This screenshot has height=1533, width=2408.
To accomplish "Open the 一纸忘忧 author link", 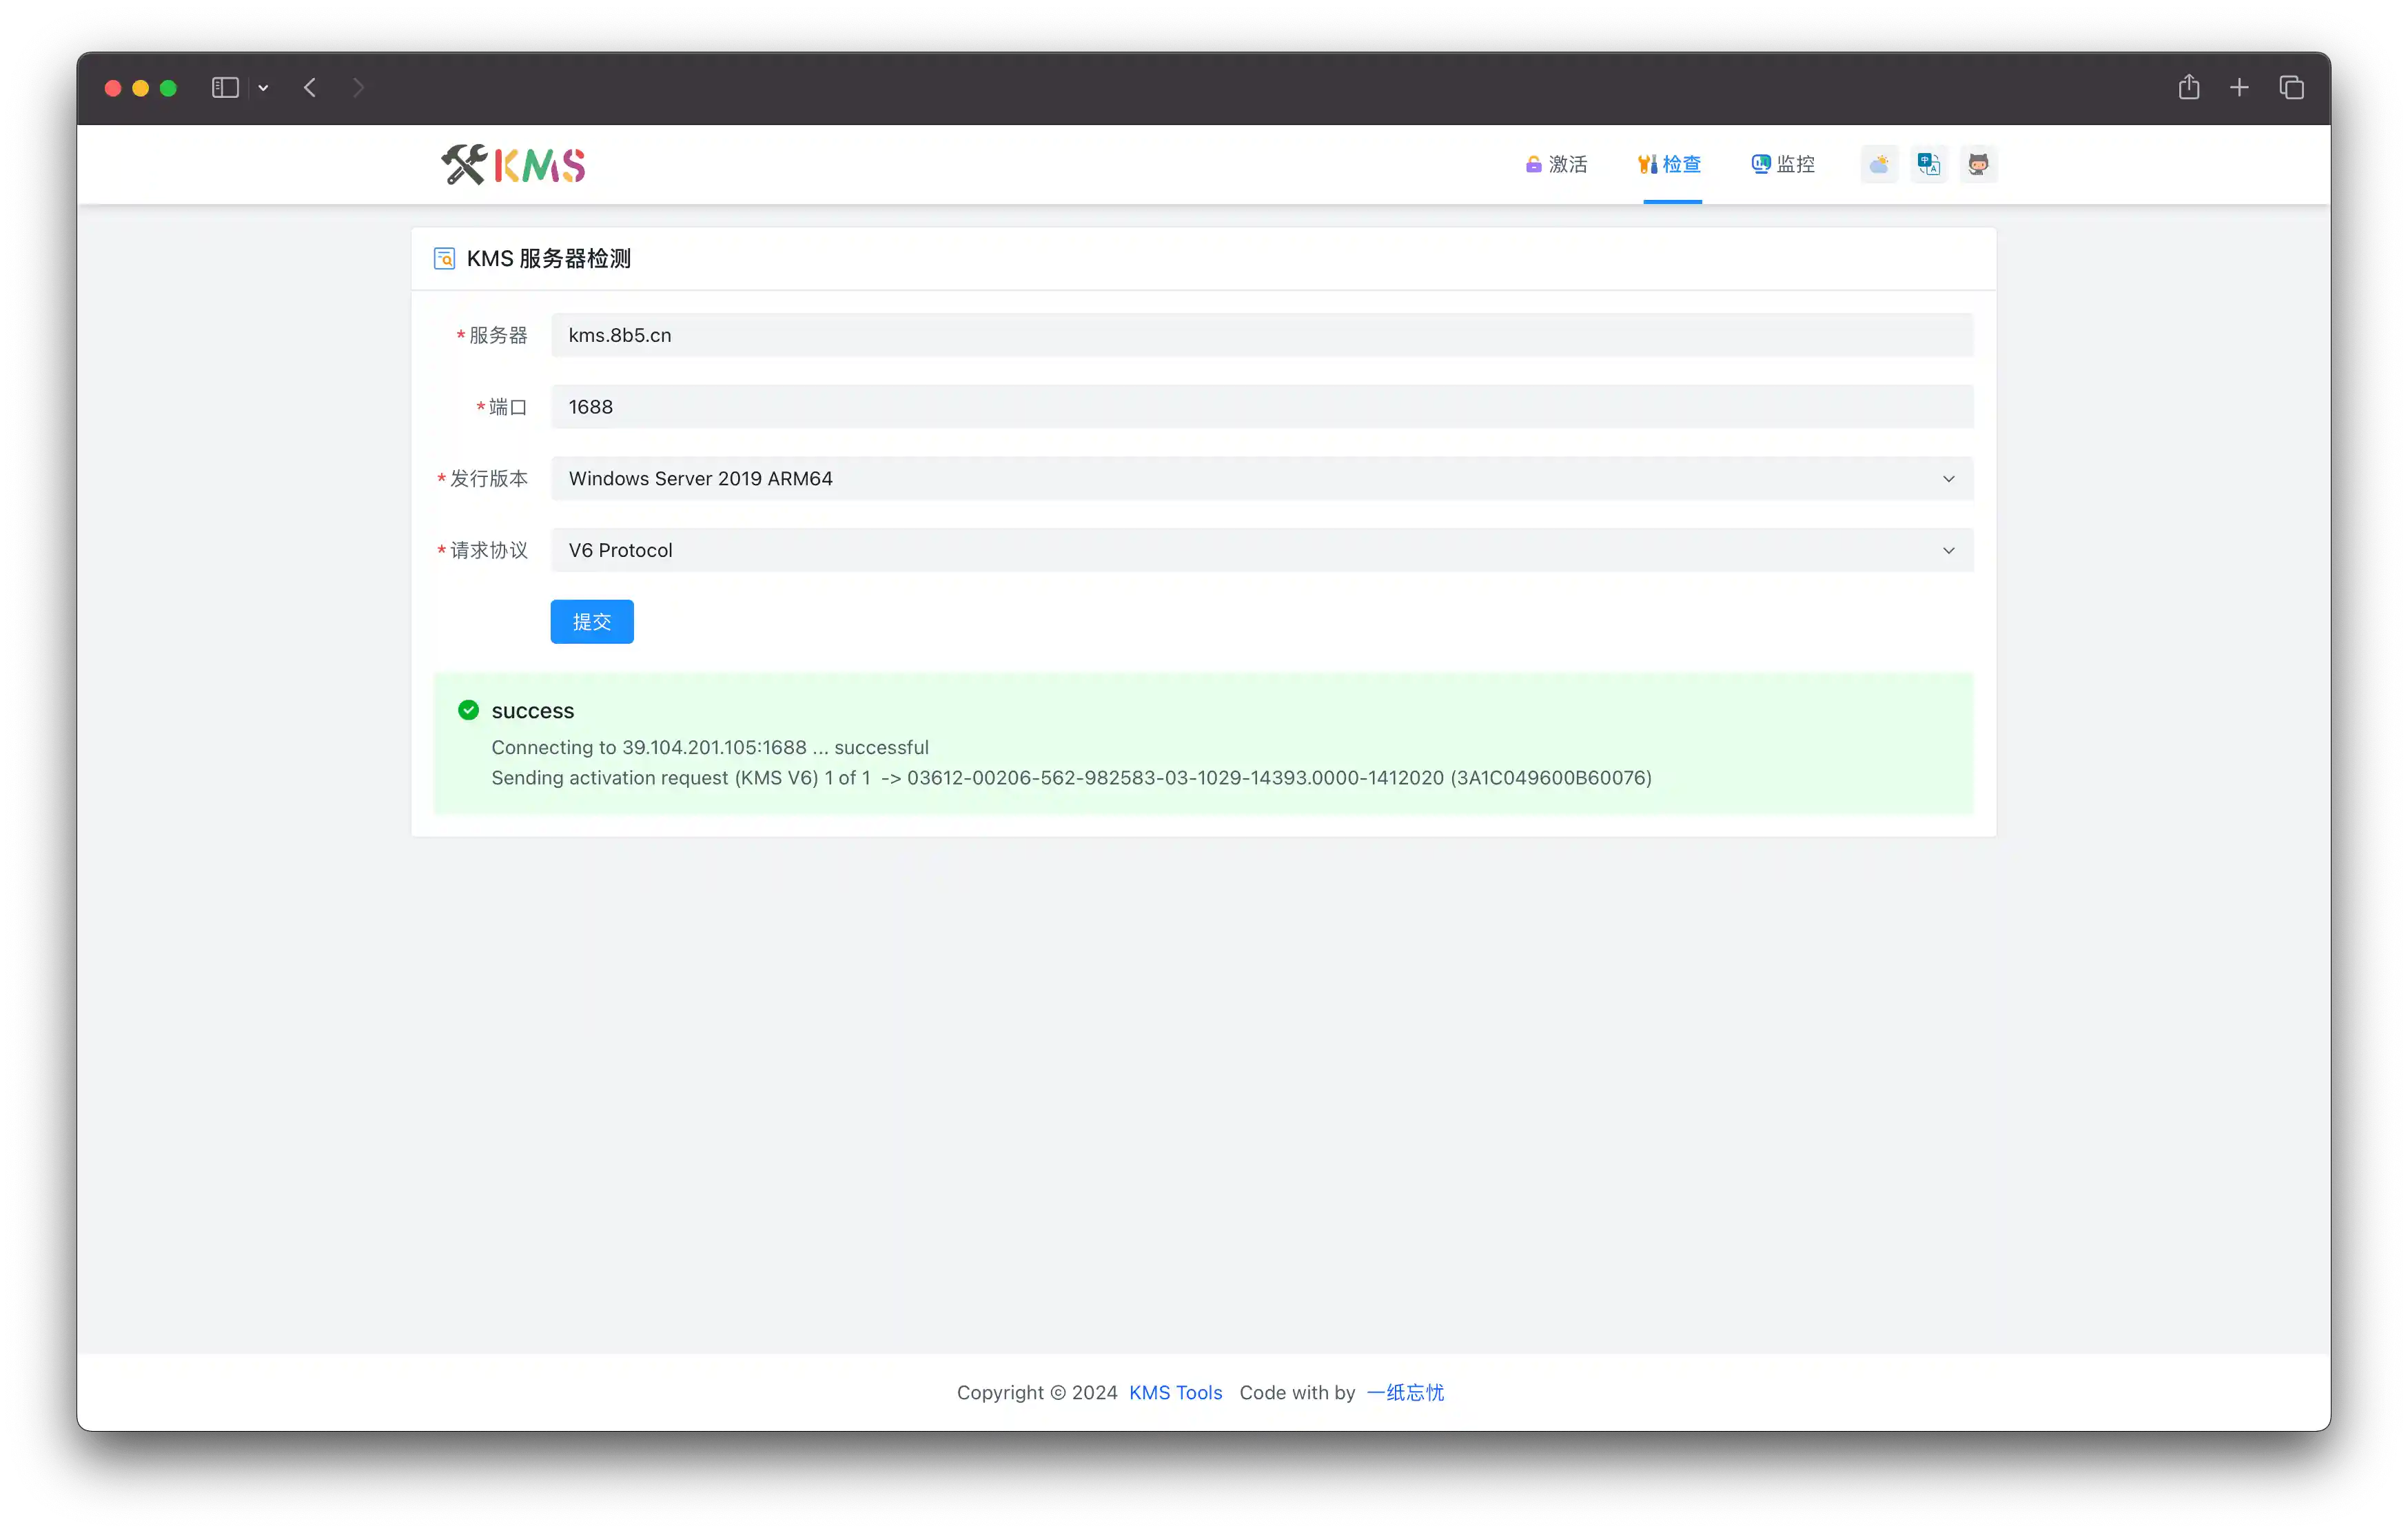I will [1405, 1392].
